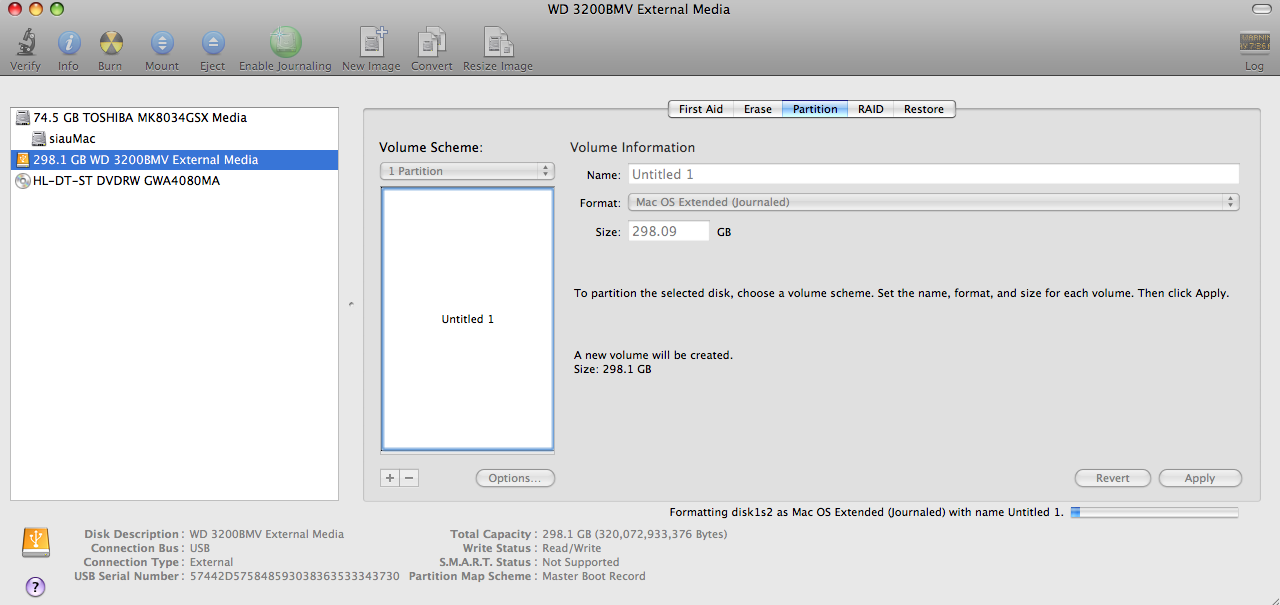Click the Connection Bus value USB

pyautogui.click(x=200, y=548)
